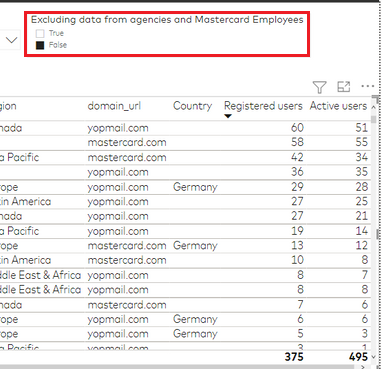The image size is (382, 371).
Task: Select the Registered users value 10
Action: click(x=297, y=260)
